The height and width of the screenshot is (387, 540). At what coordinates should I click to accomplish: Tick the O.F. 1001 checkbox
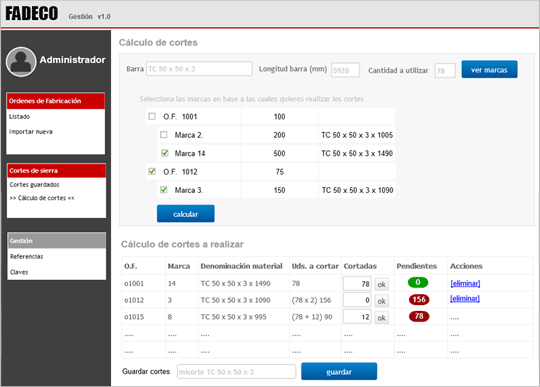tap(152, 116)
